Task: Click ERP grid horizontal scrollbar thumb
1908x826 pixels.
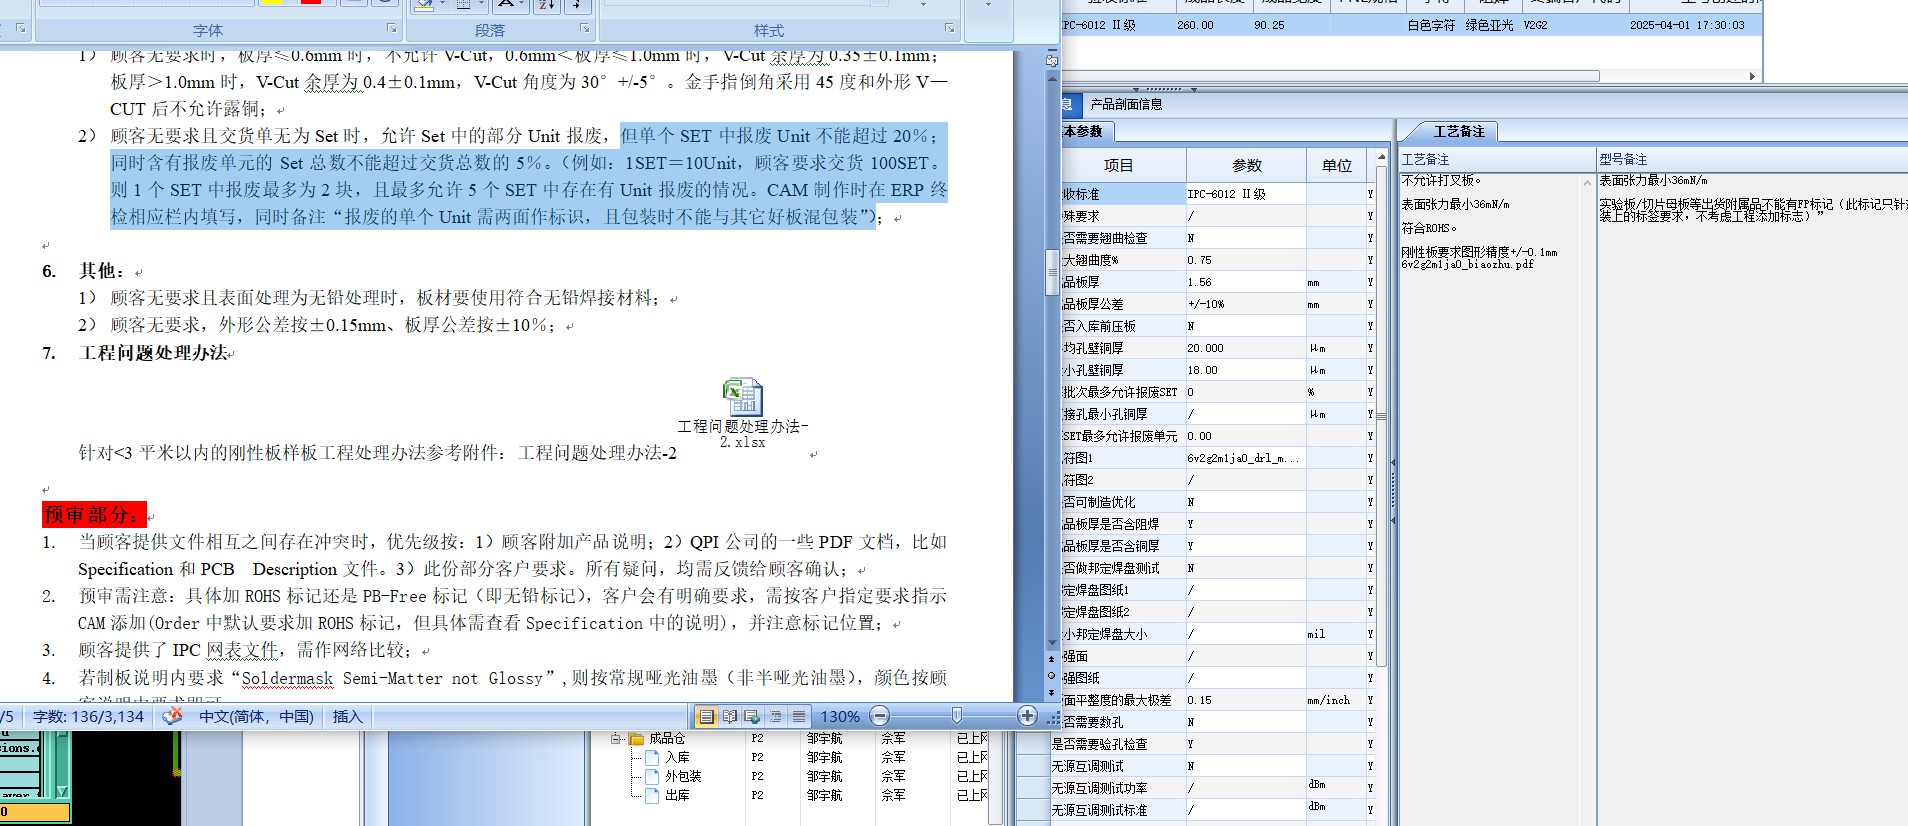Action: 1330,76
